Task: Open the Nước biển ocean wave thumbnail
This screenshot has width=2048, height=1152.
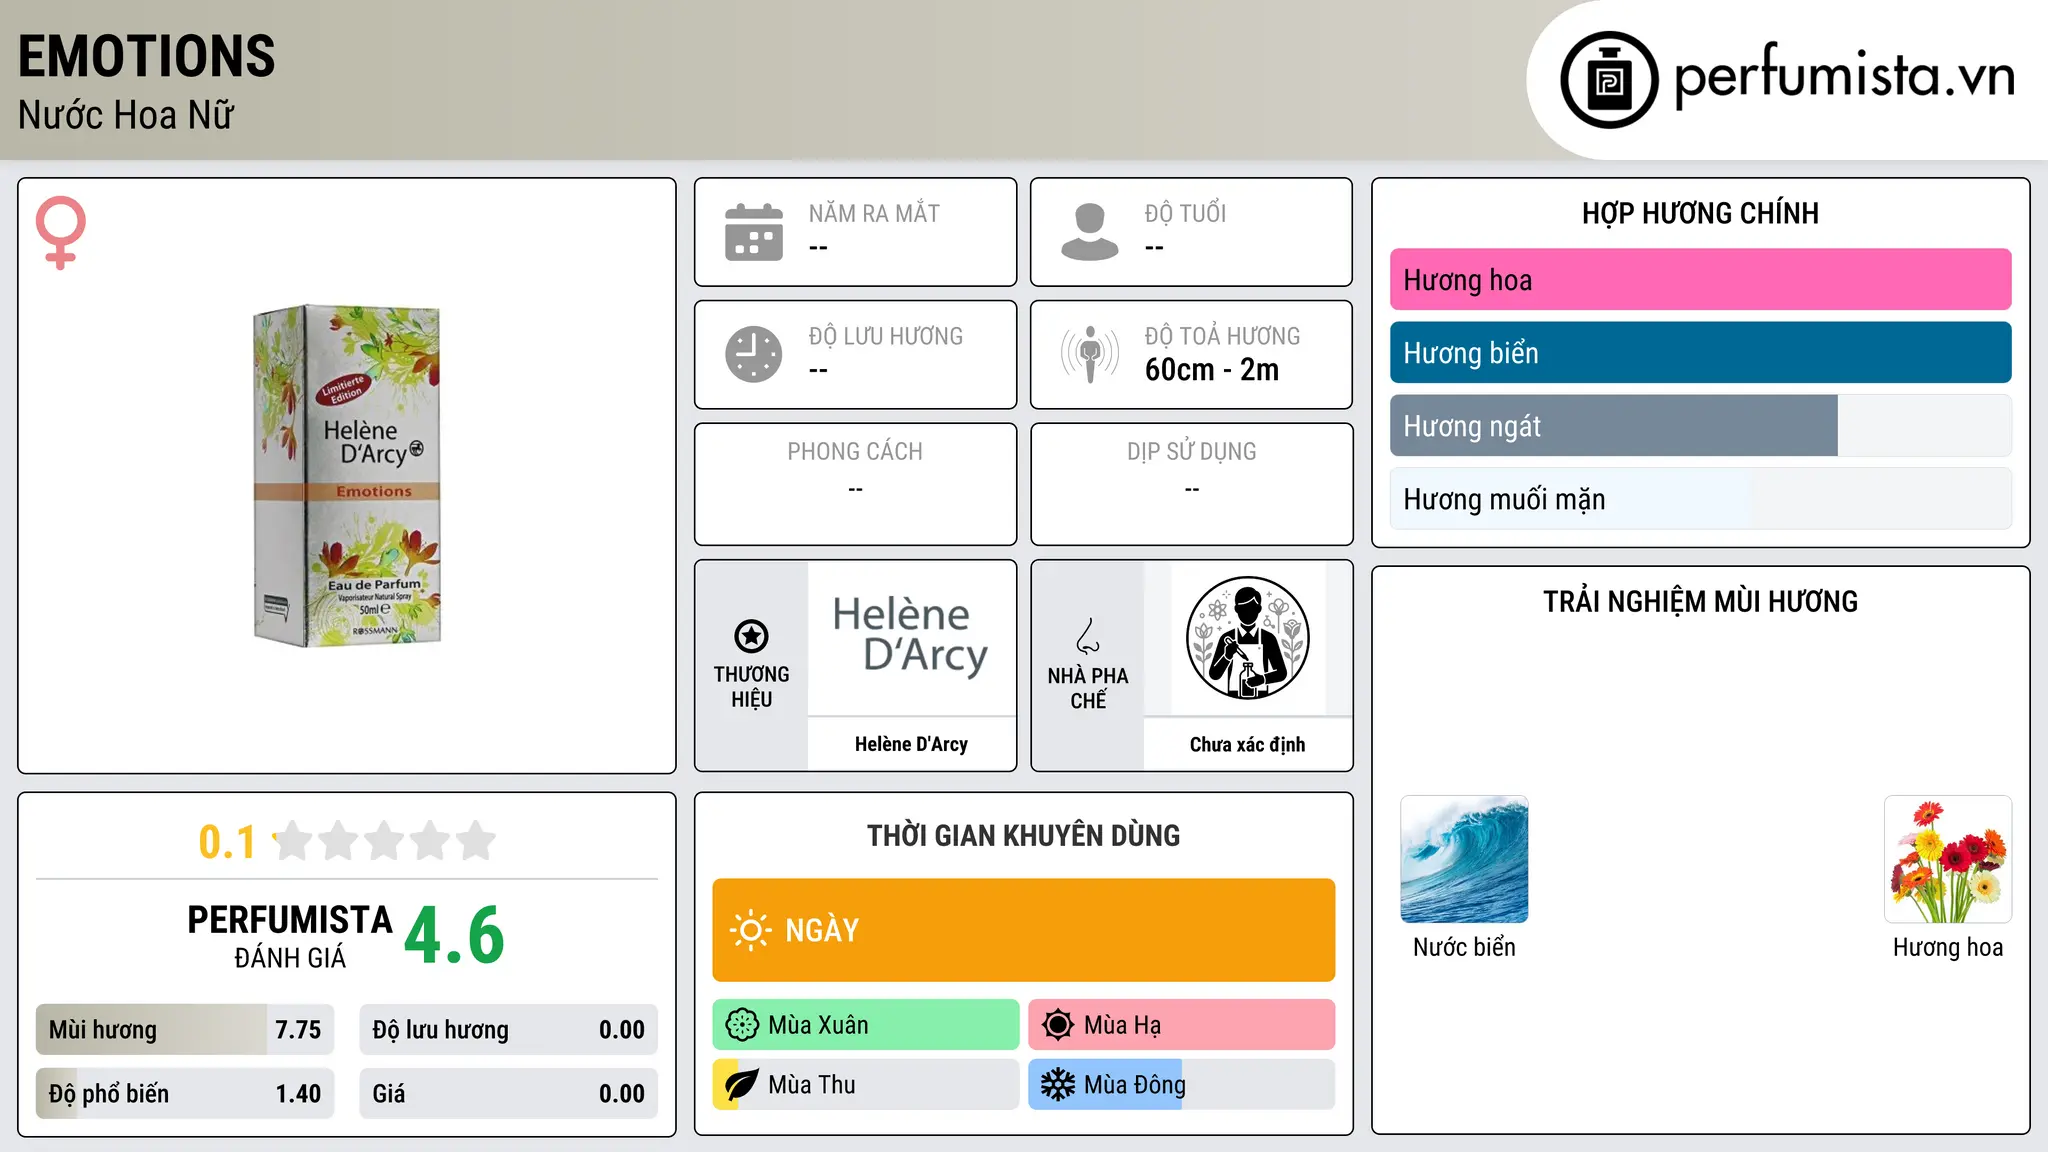Action: click(1464, 859)
